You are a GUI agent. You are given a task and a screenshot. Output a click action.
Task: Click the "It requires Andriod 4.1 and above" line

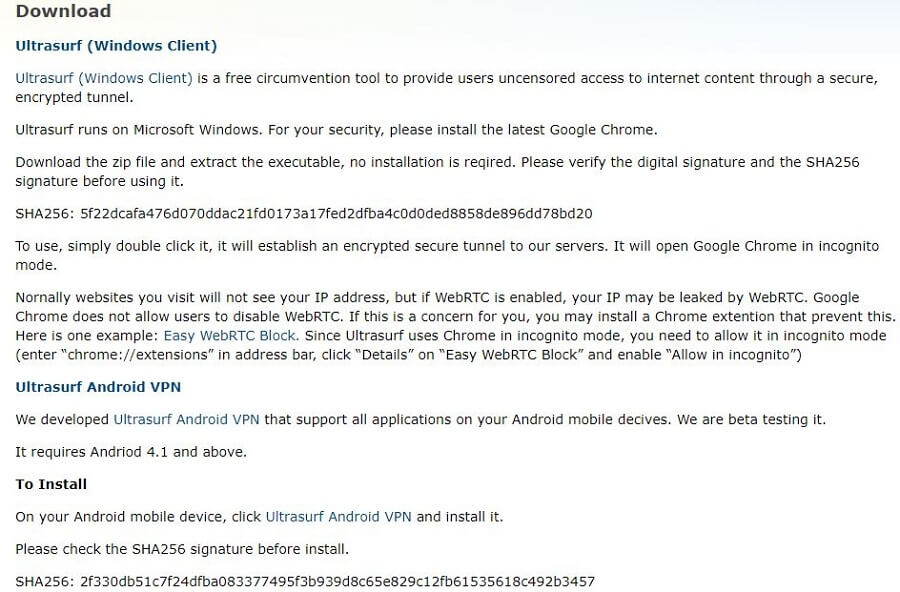[x=131, y=452]
